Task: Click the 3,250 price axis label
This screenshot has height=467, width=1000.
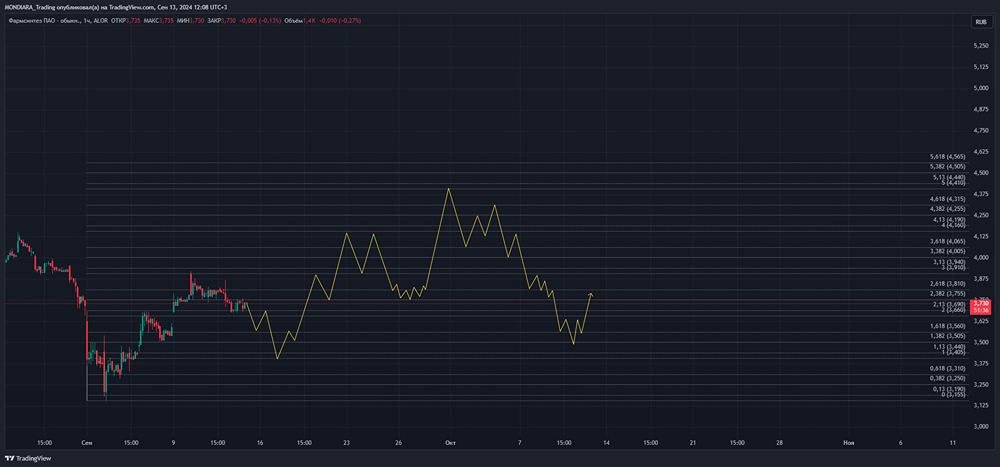Action: click(981, 385)
